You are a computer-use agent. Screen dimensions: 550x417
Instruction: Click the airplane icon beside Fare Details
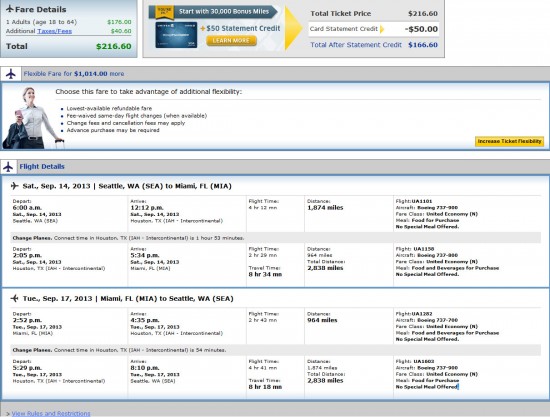(10, 9)
